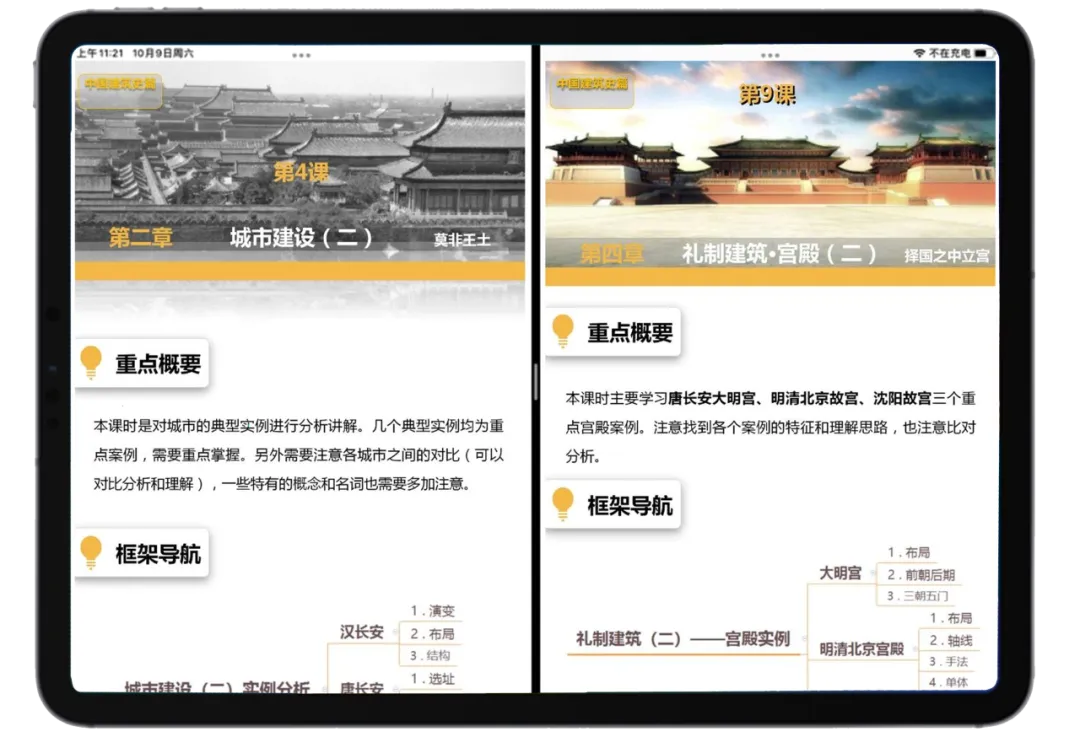Tap the 大明宫 mind map node
The image size is (1080, 737).
[x=840, y=573]
